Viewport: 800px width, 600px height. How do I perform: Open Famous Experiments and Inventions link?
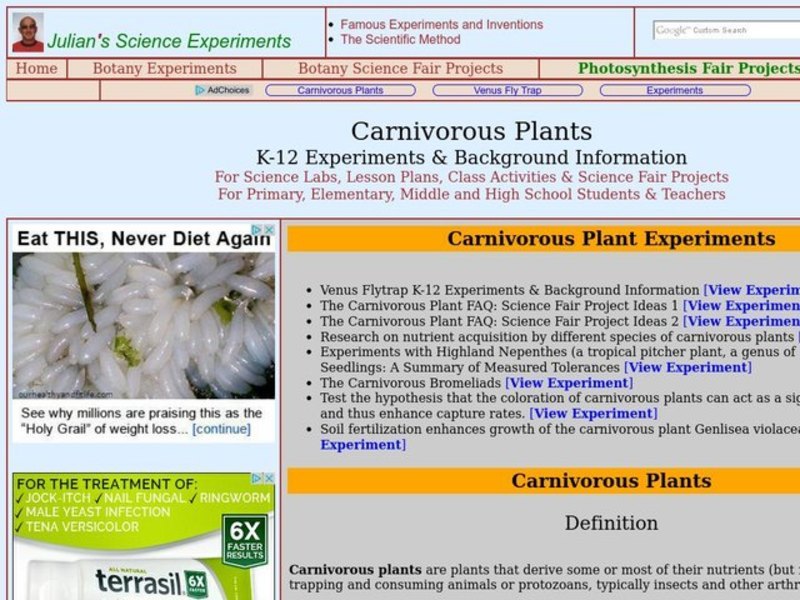tap(440, 24)
